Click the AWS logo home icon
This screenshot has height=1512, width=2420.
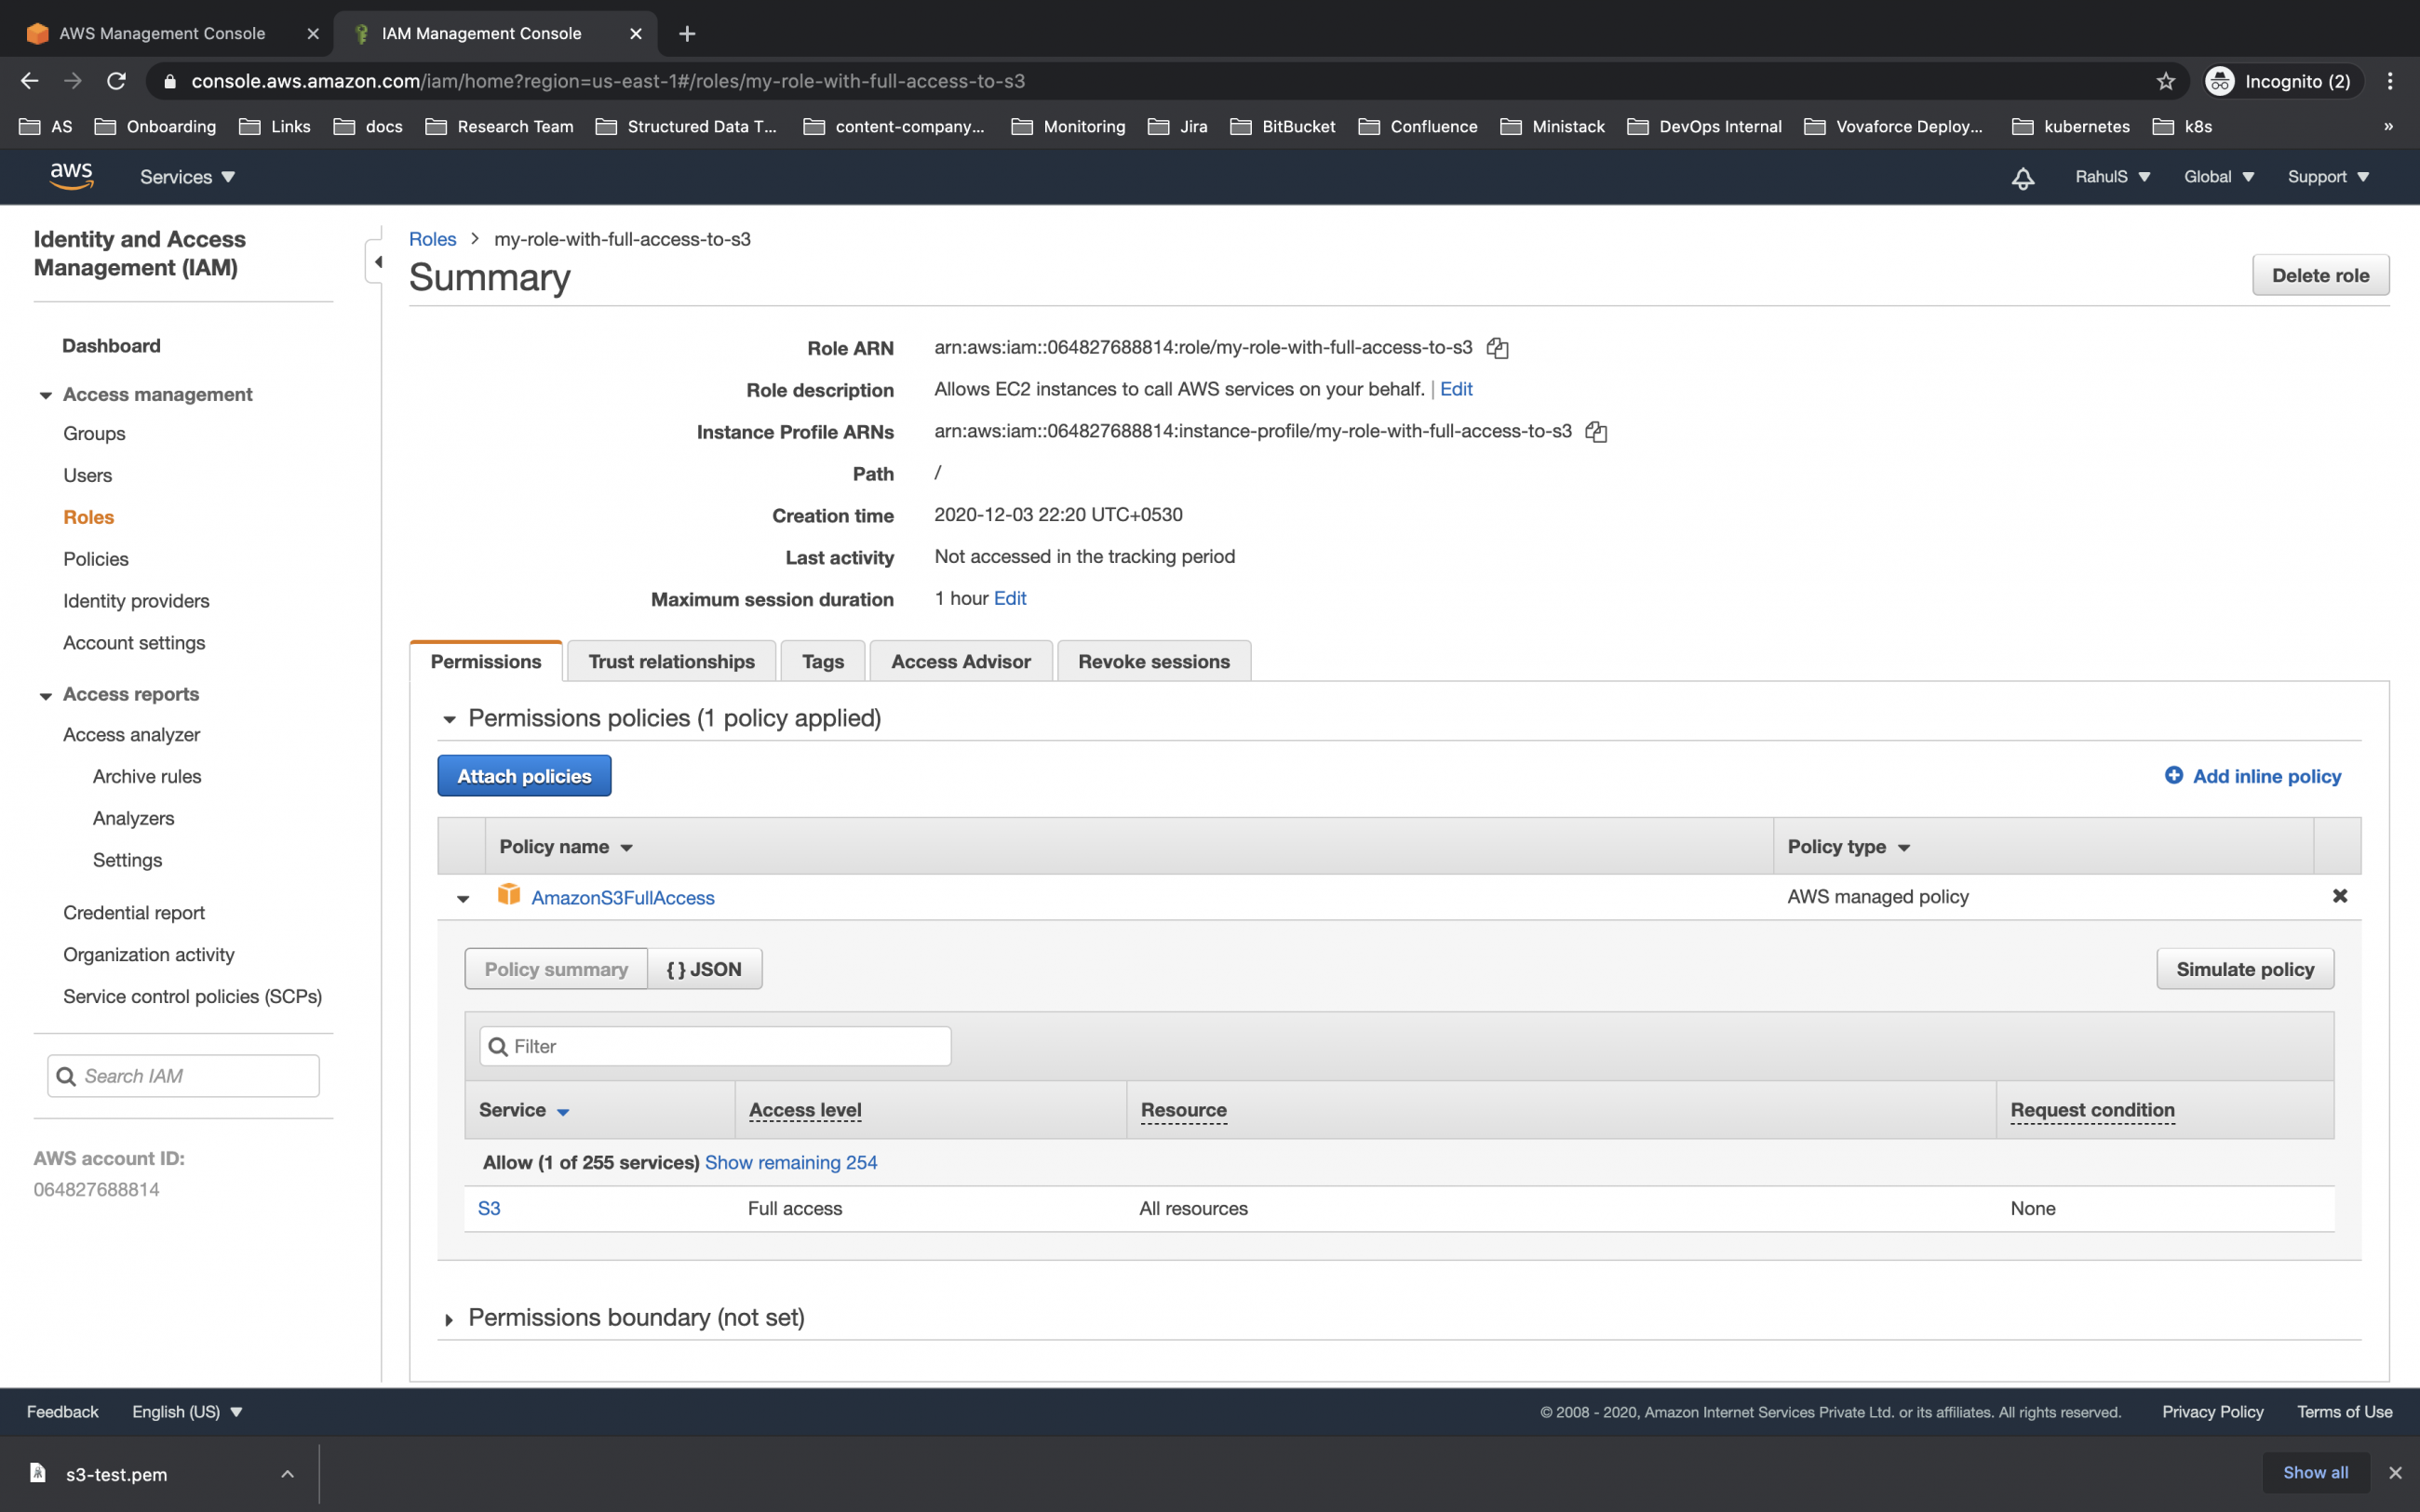(71, 177)
